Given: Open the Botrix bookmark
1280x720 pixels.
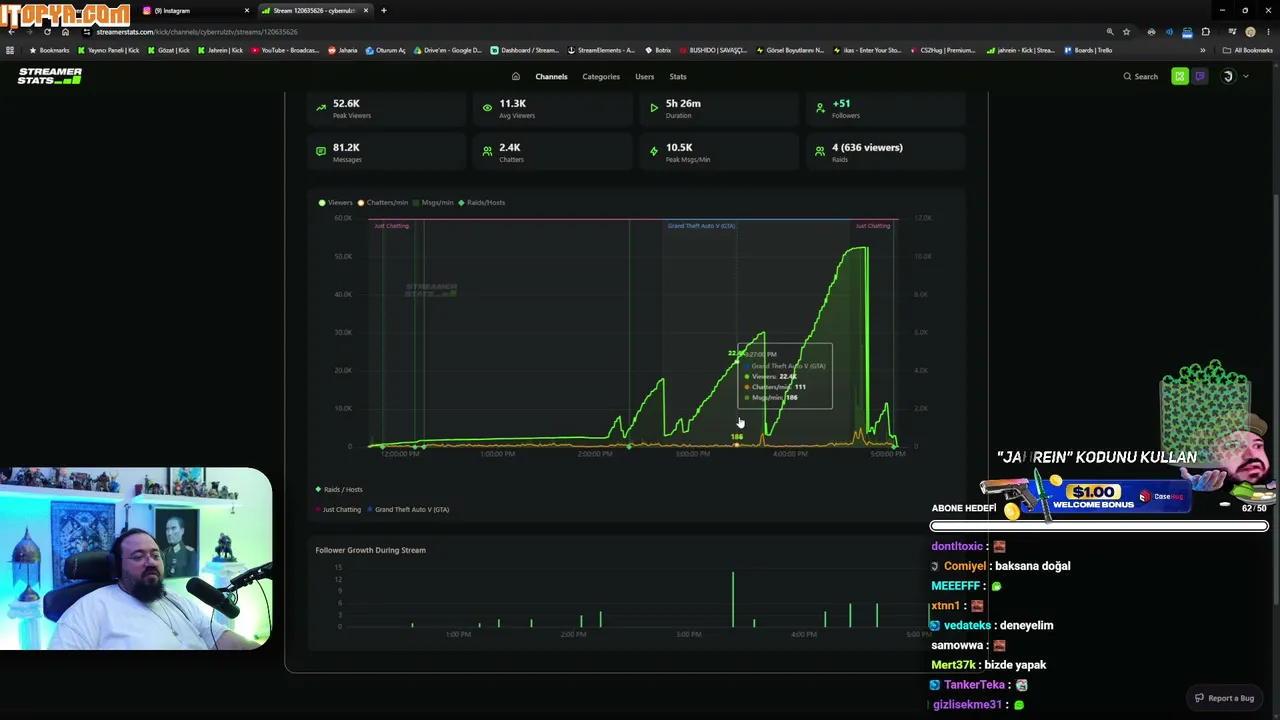Looking at the screenshot, I should coord(659,50).
